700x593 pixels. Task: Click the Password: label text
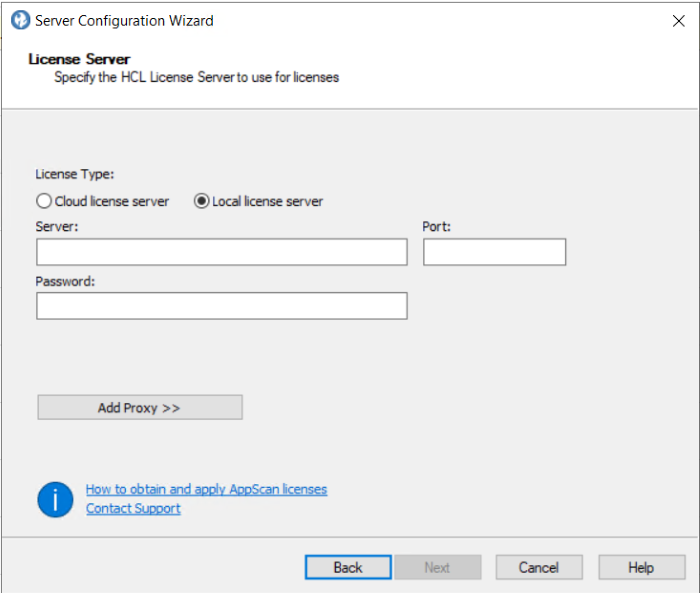(65, 281)
